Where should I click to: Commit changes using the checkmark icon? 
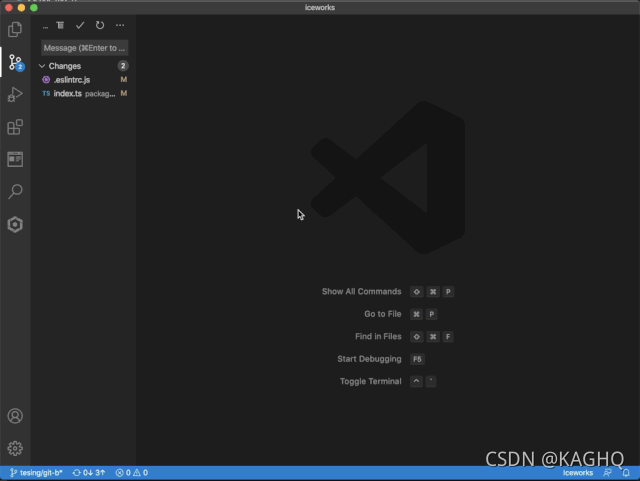click(80, 25)
